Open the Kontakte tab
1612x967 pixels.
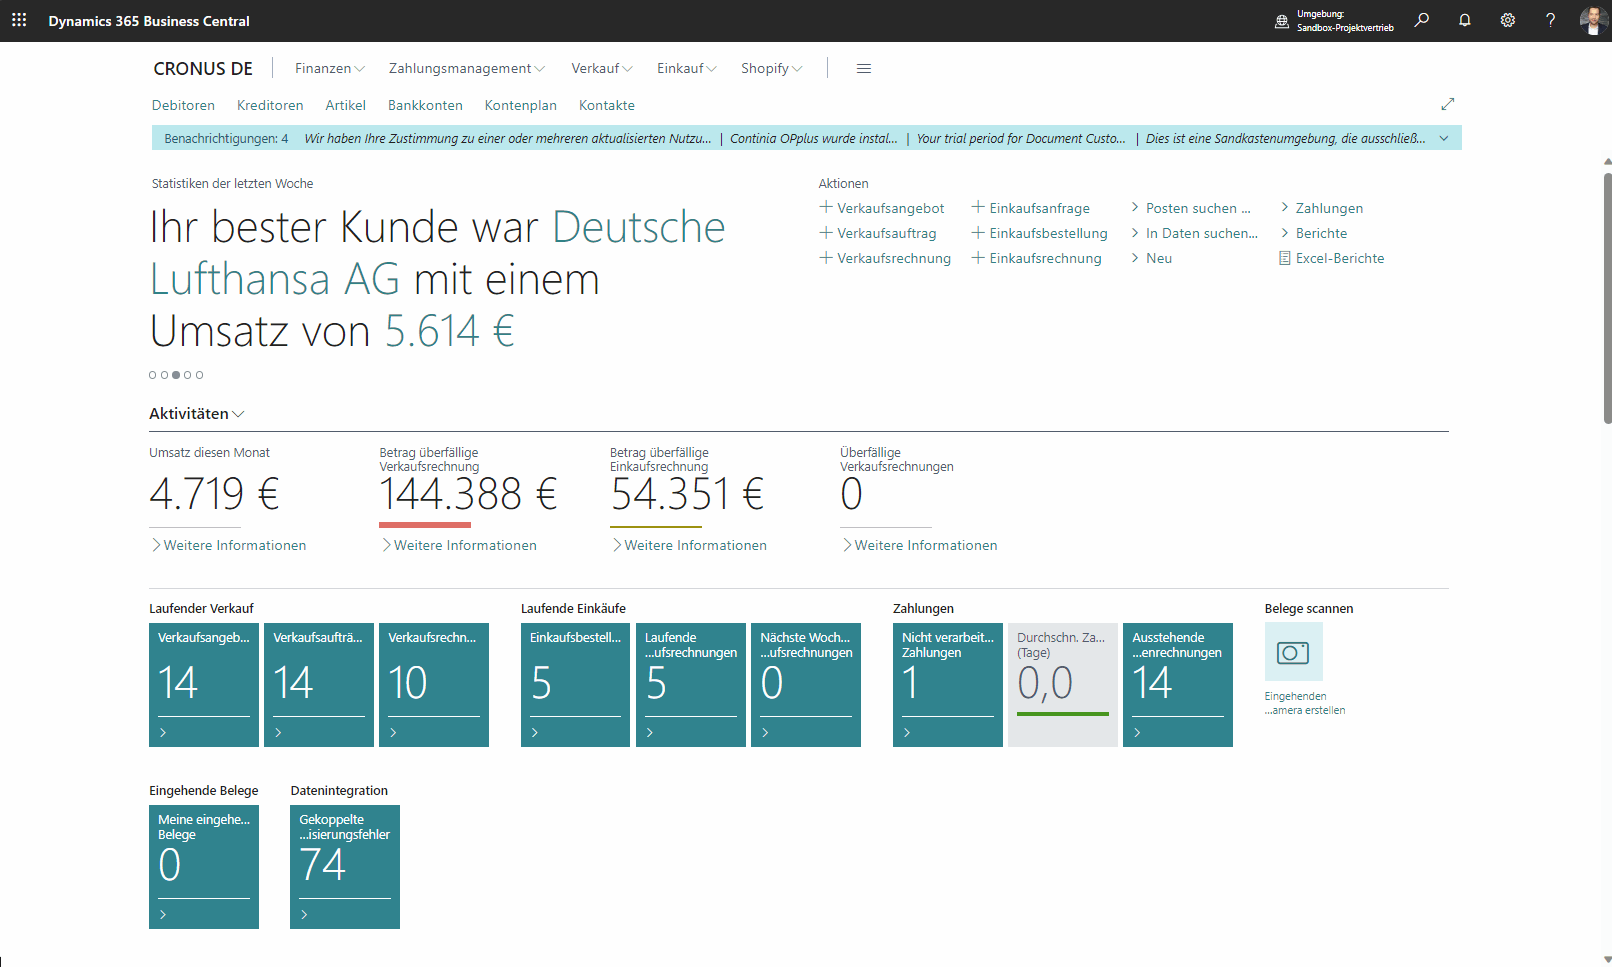606,105
